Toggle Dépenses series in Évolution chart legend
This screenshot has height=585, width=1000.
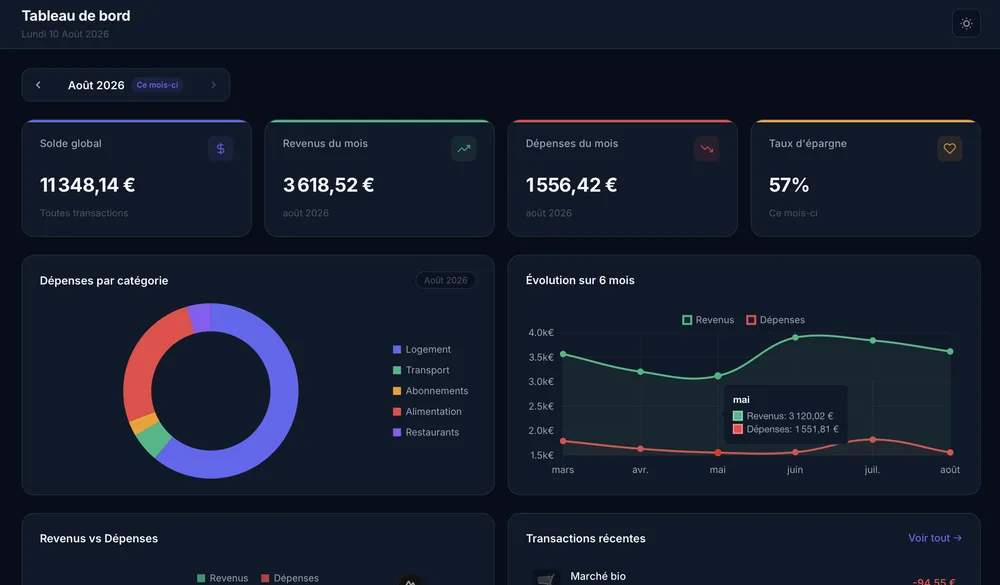point(776,320)
